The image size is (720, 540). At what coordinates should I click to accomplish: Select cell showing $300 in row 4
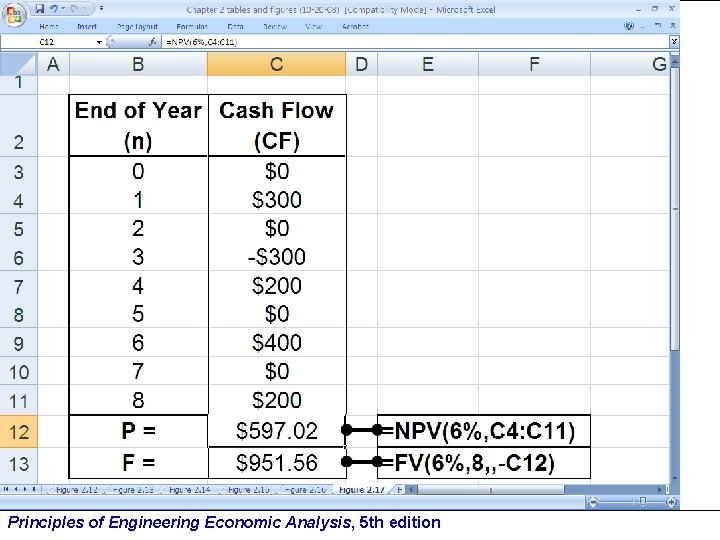pos(276,200)
